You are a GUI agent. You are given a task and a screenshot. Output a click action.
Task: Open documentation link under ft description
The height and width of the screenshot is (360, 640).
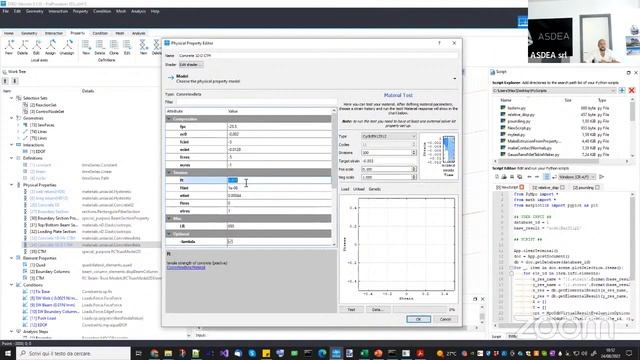point(186,268)
